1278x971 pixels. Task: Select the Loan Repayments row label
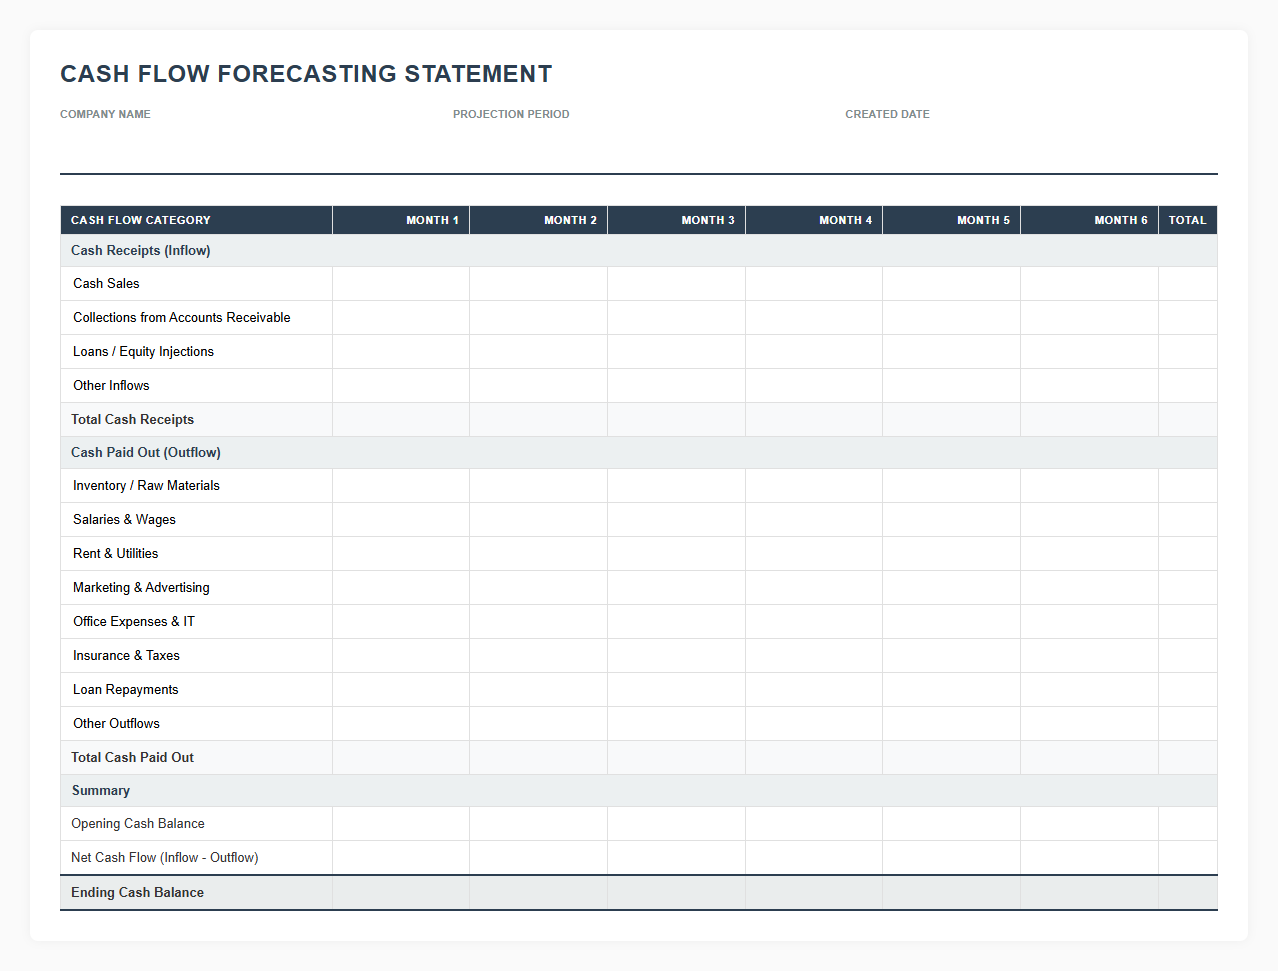pyautogui.click(x=125, y=690)
